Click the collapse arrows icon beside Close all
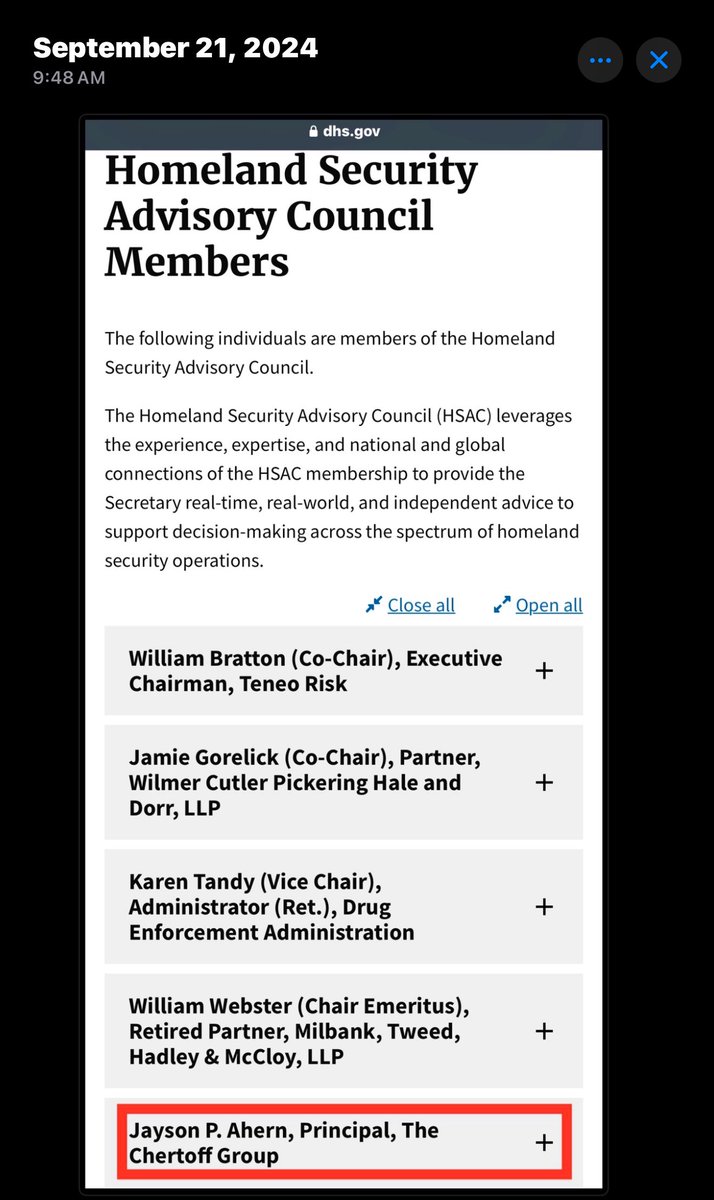This screenshot has width=714, height=1200. 374,605
